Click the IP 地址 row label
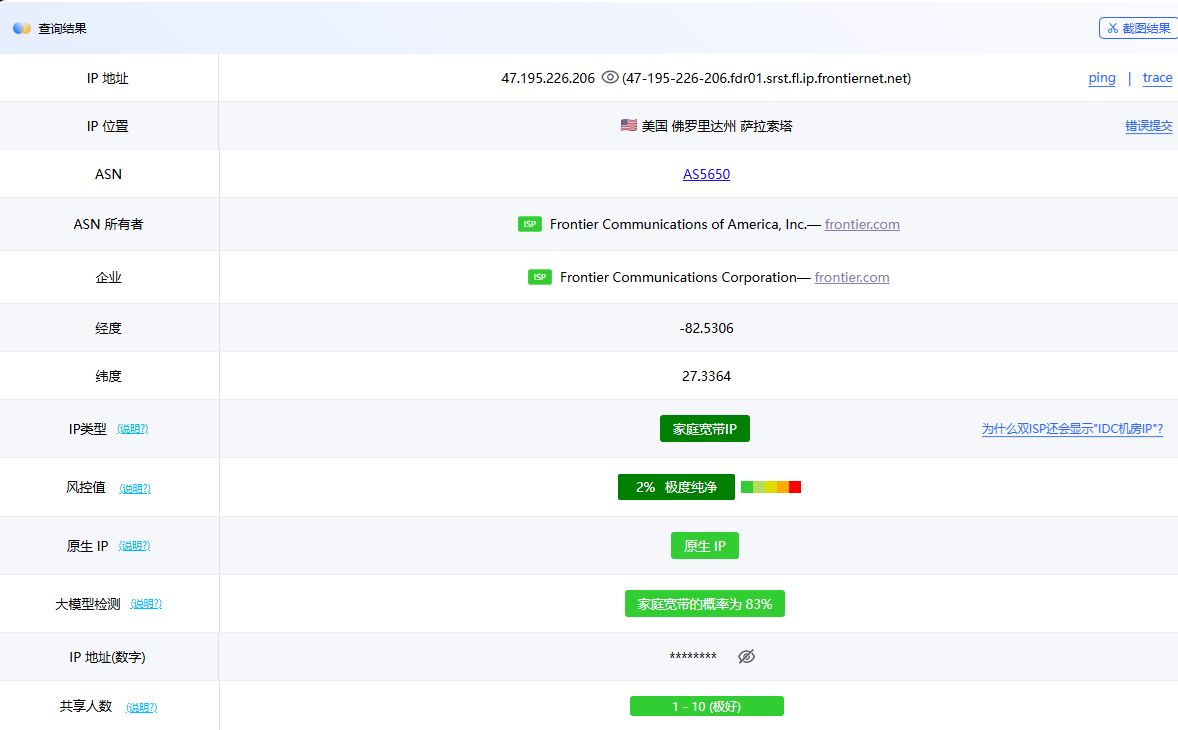 click(x=107, y=78)
